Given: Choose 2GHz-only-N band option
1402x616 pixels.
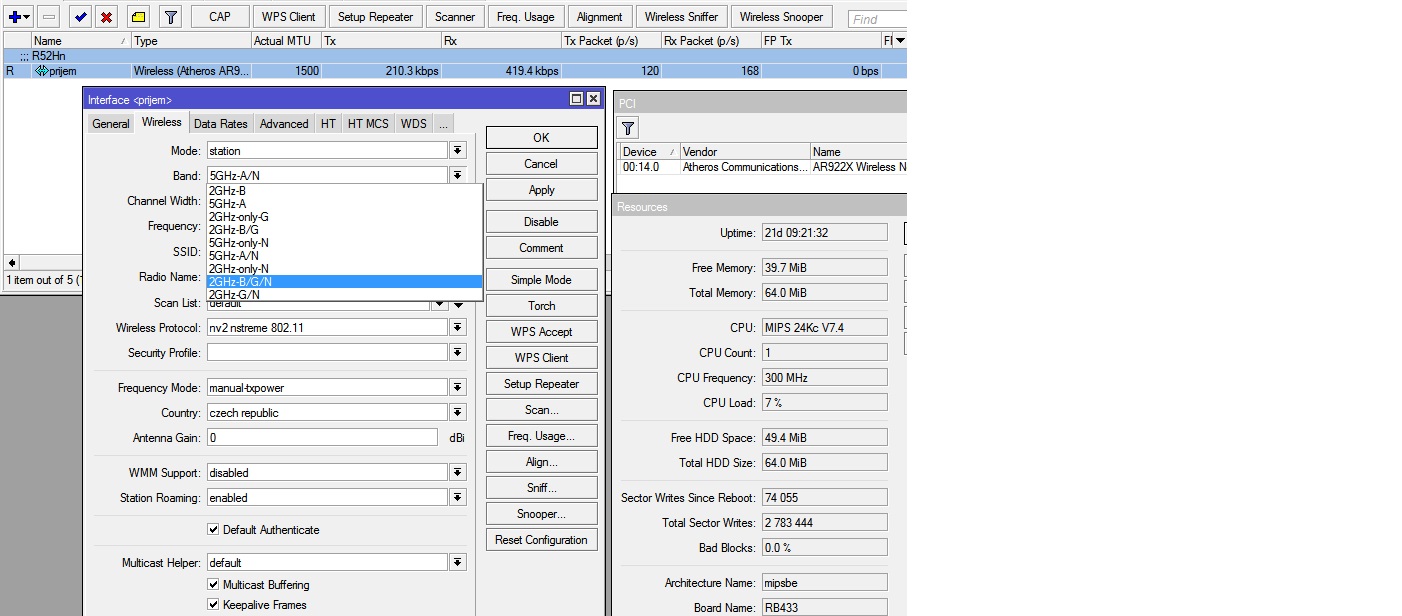Looking at the screenshot, I should point(344,268).
